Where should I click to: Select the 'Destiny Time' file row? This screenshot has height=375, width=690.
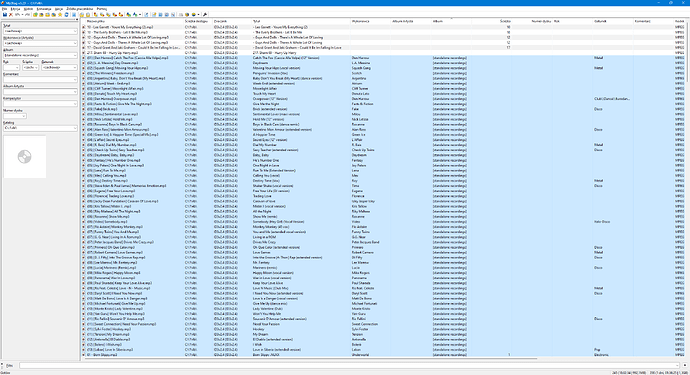383,180
